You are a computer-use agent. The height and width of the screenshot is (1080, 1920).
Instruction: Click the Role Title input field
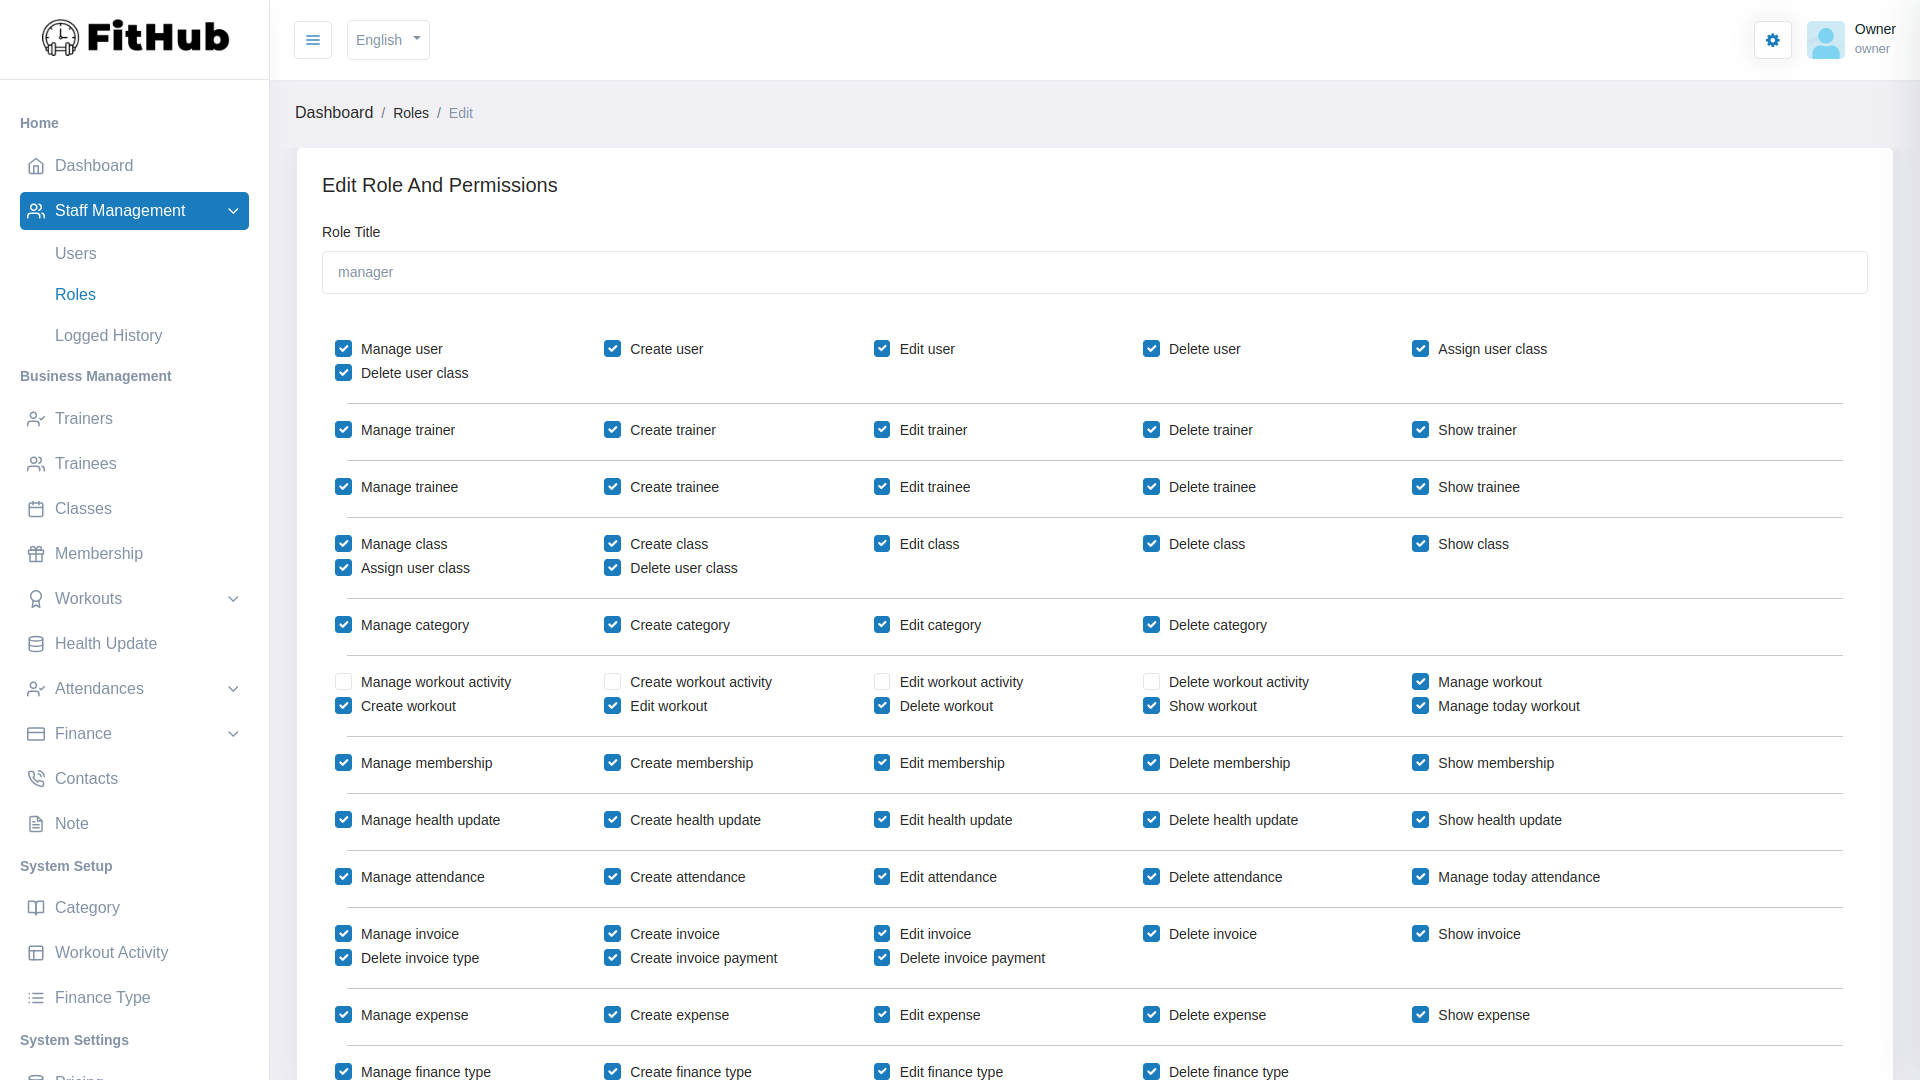(1094, 272)
